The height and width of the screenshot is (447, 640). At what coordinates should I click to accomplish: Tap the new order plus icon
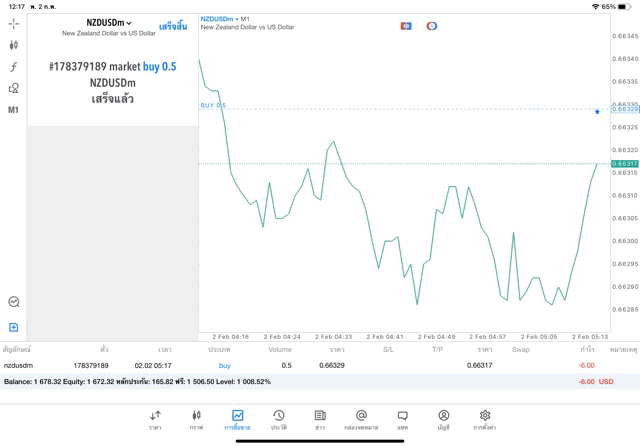pyautogui.click(x=14, y=327)
